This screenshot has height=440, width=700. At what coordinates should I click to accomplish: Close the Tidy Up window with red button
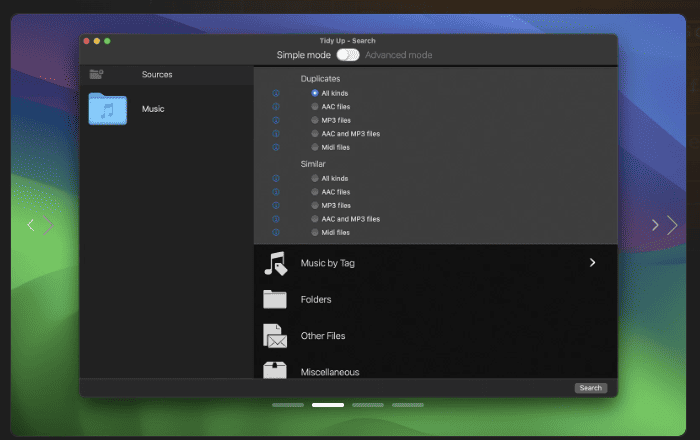[87, 41]
